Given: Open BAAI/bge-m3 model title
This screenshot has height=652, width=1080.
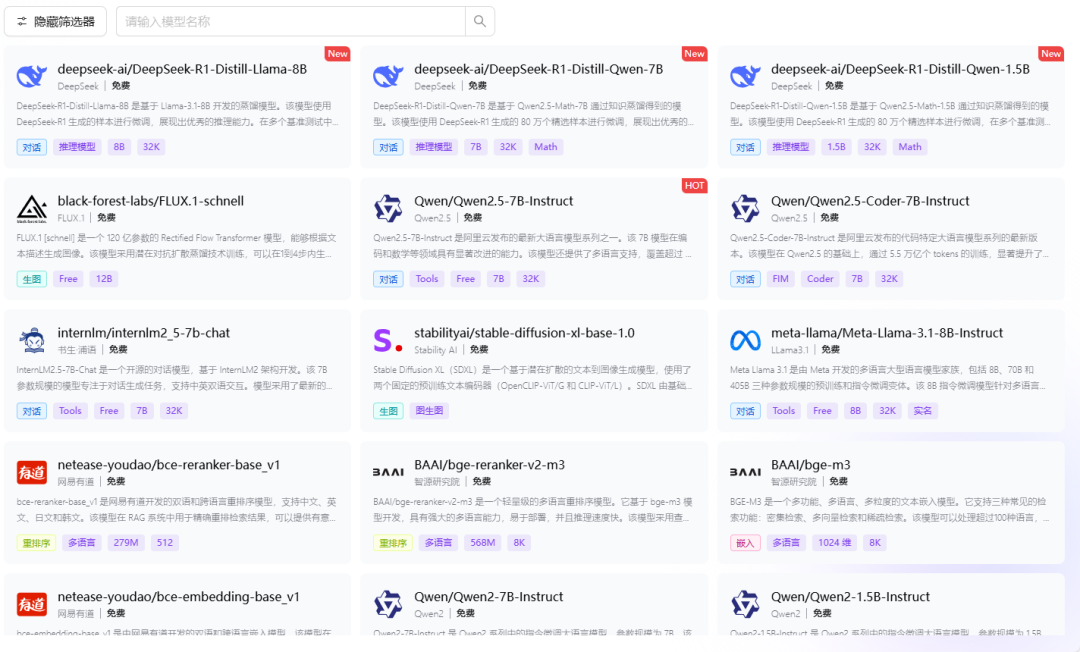Looking at the screenshot, I should (x=811, y=465).
